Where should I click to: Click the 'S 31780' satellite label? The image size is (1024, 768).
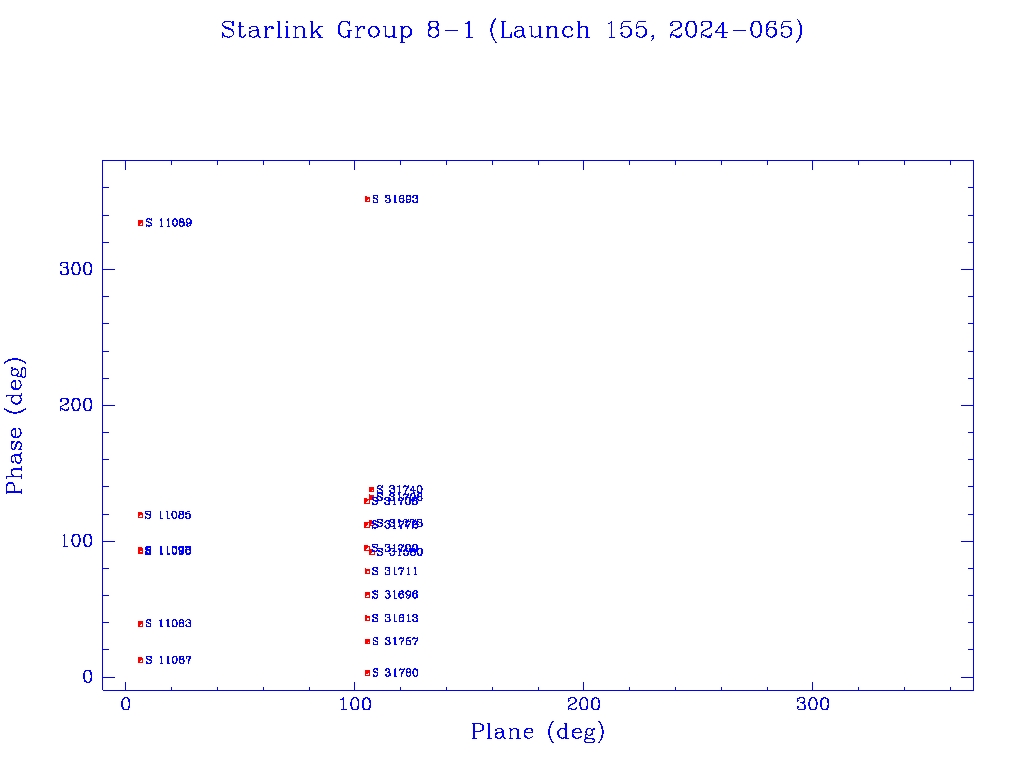pos(395,673)
